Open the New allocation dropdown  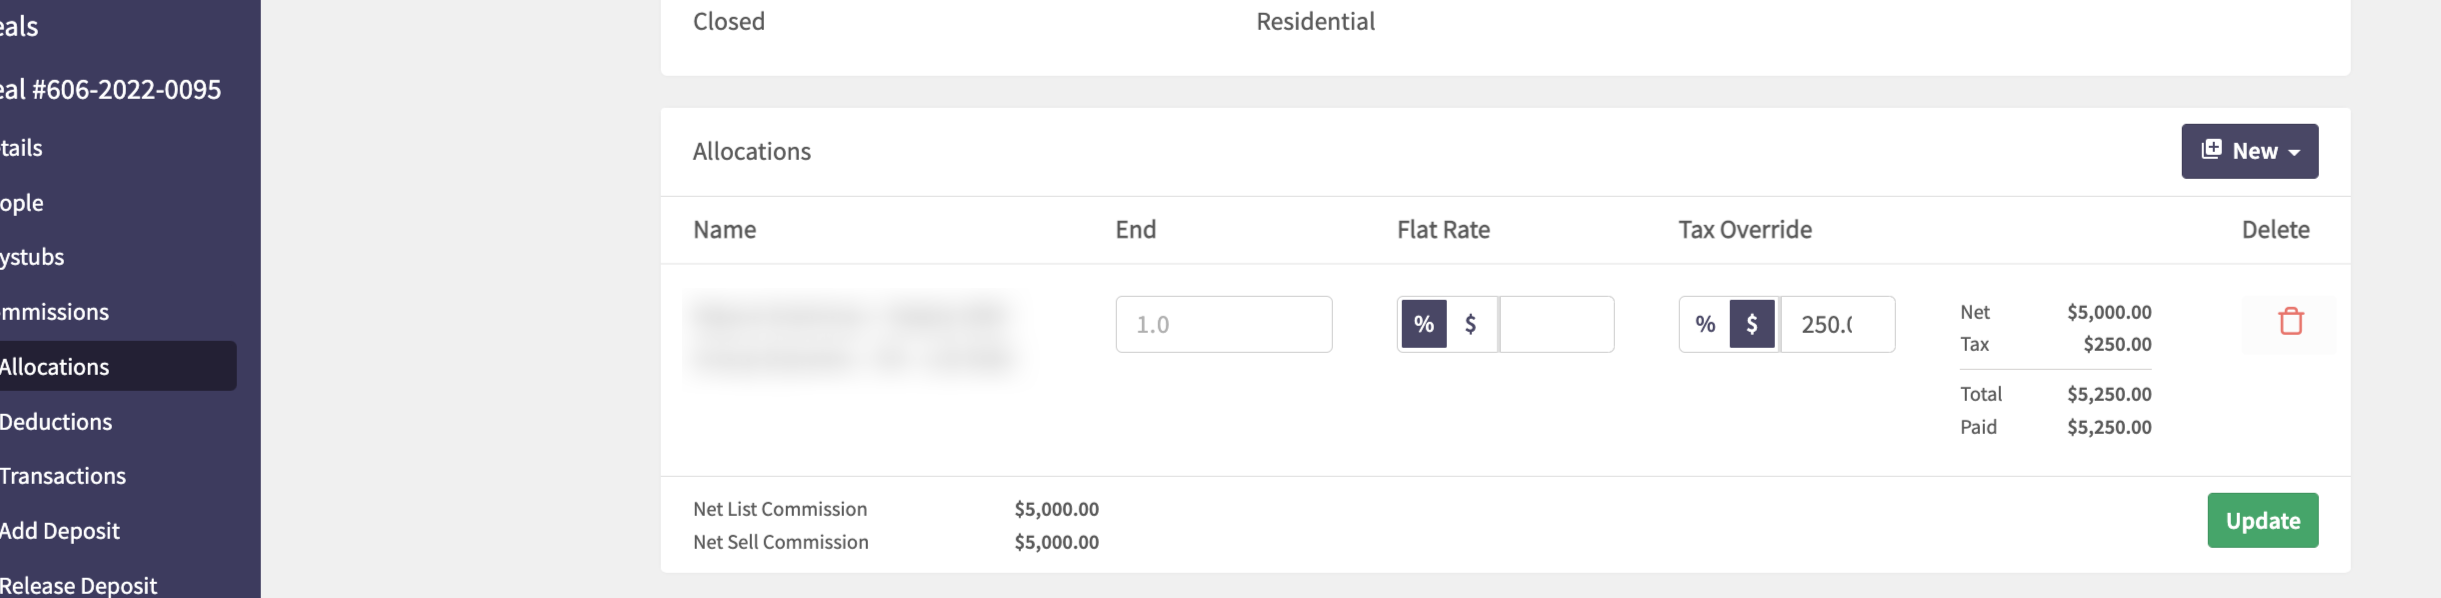point(2250,151)
